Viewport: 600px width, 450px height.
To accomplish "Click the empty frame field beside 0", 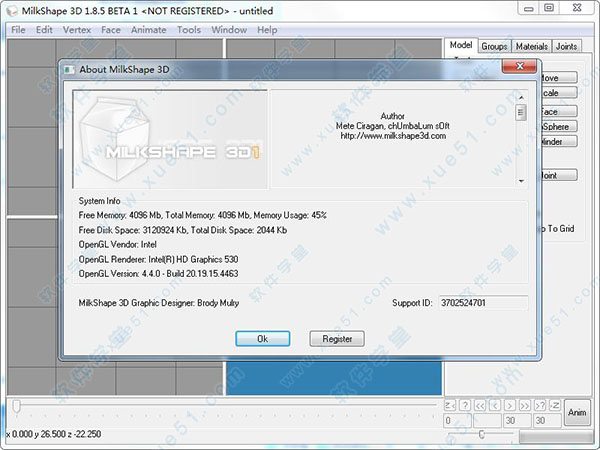I will (x=487, y=421).
